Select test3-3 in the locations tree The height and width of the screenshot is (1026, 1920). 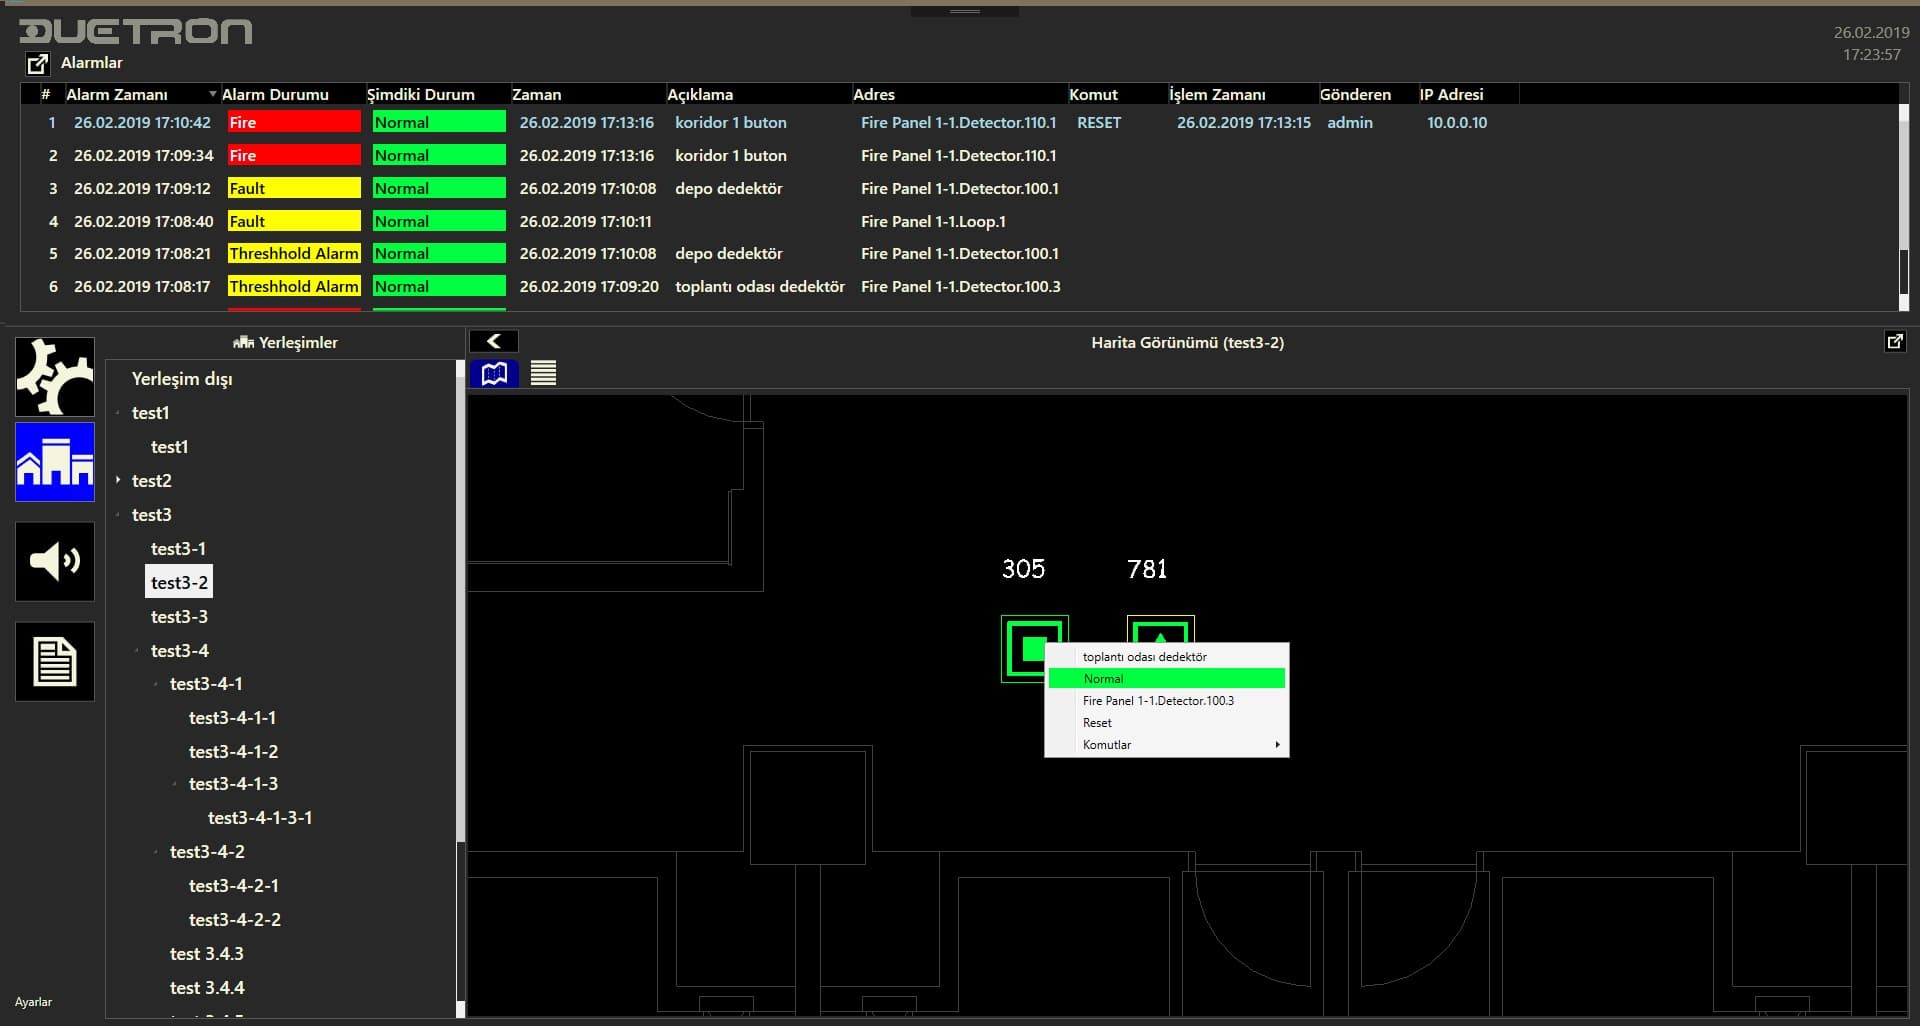pyautogui.click(x=179, y=617)
